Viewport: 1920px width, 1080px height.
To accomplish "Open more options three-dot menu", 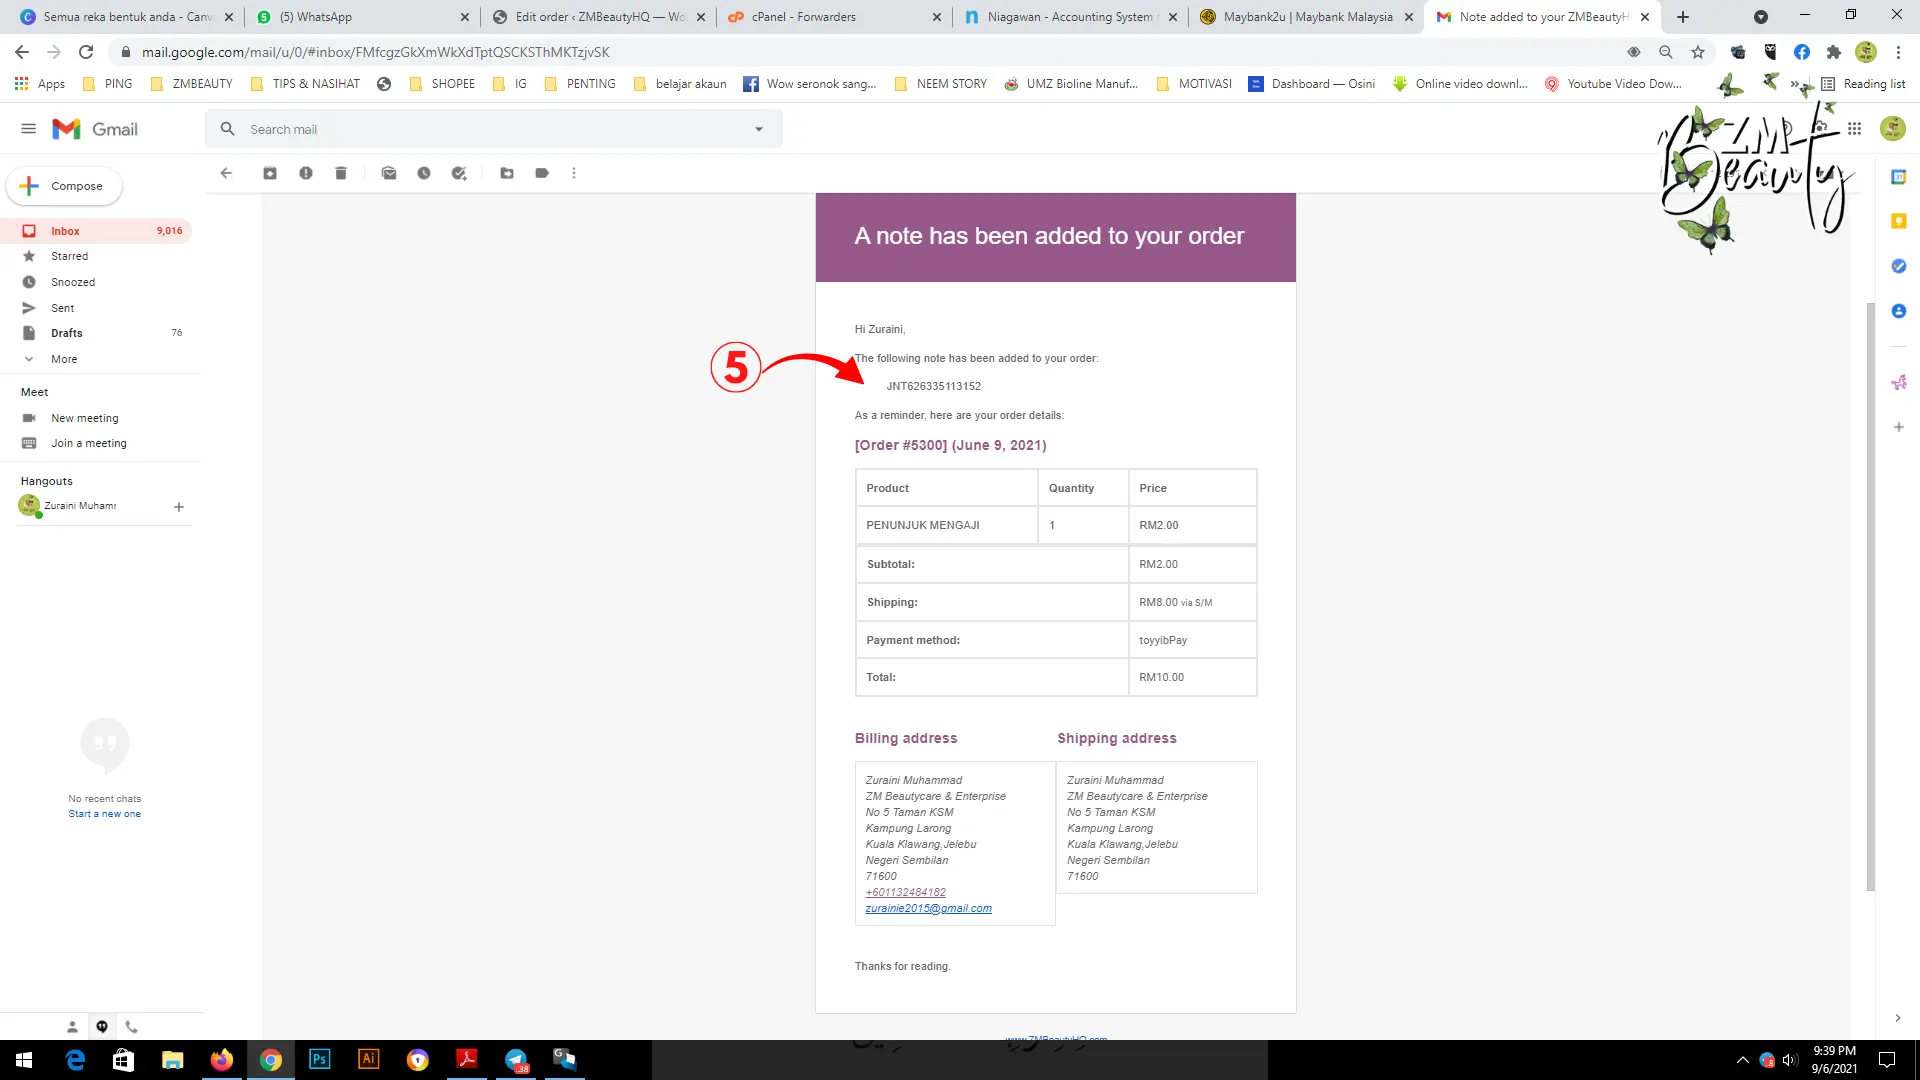I will (574, 173).
